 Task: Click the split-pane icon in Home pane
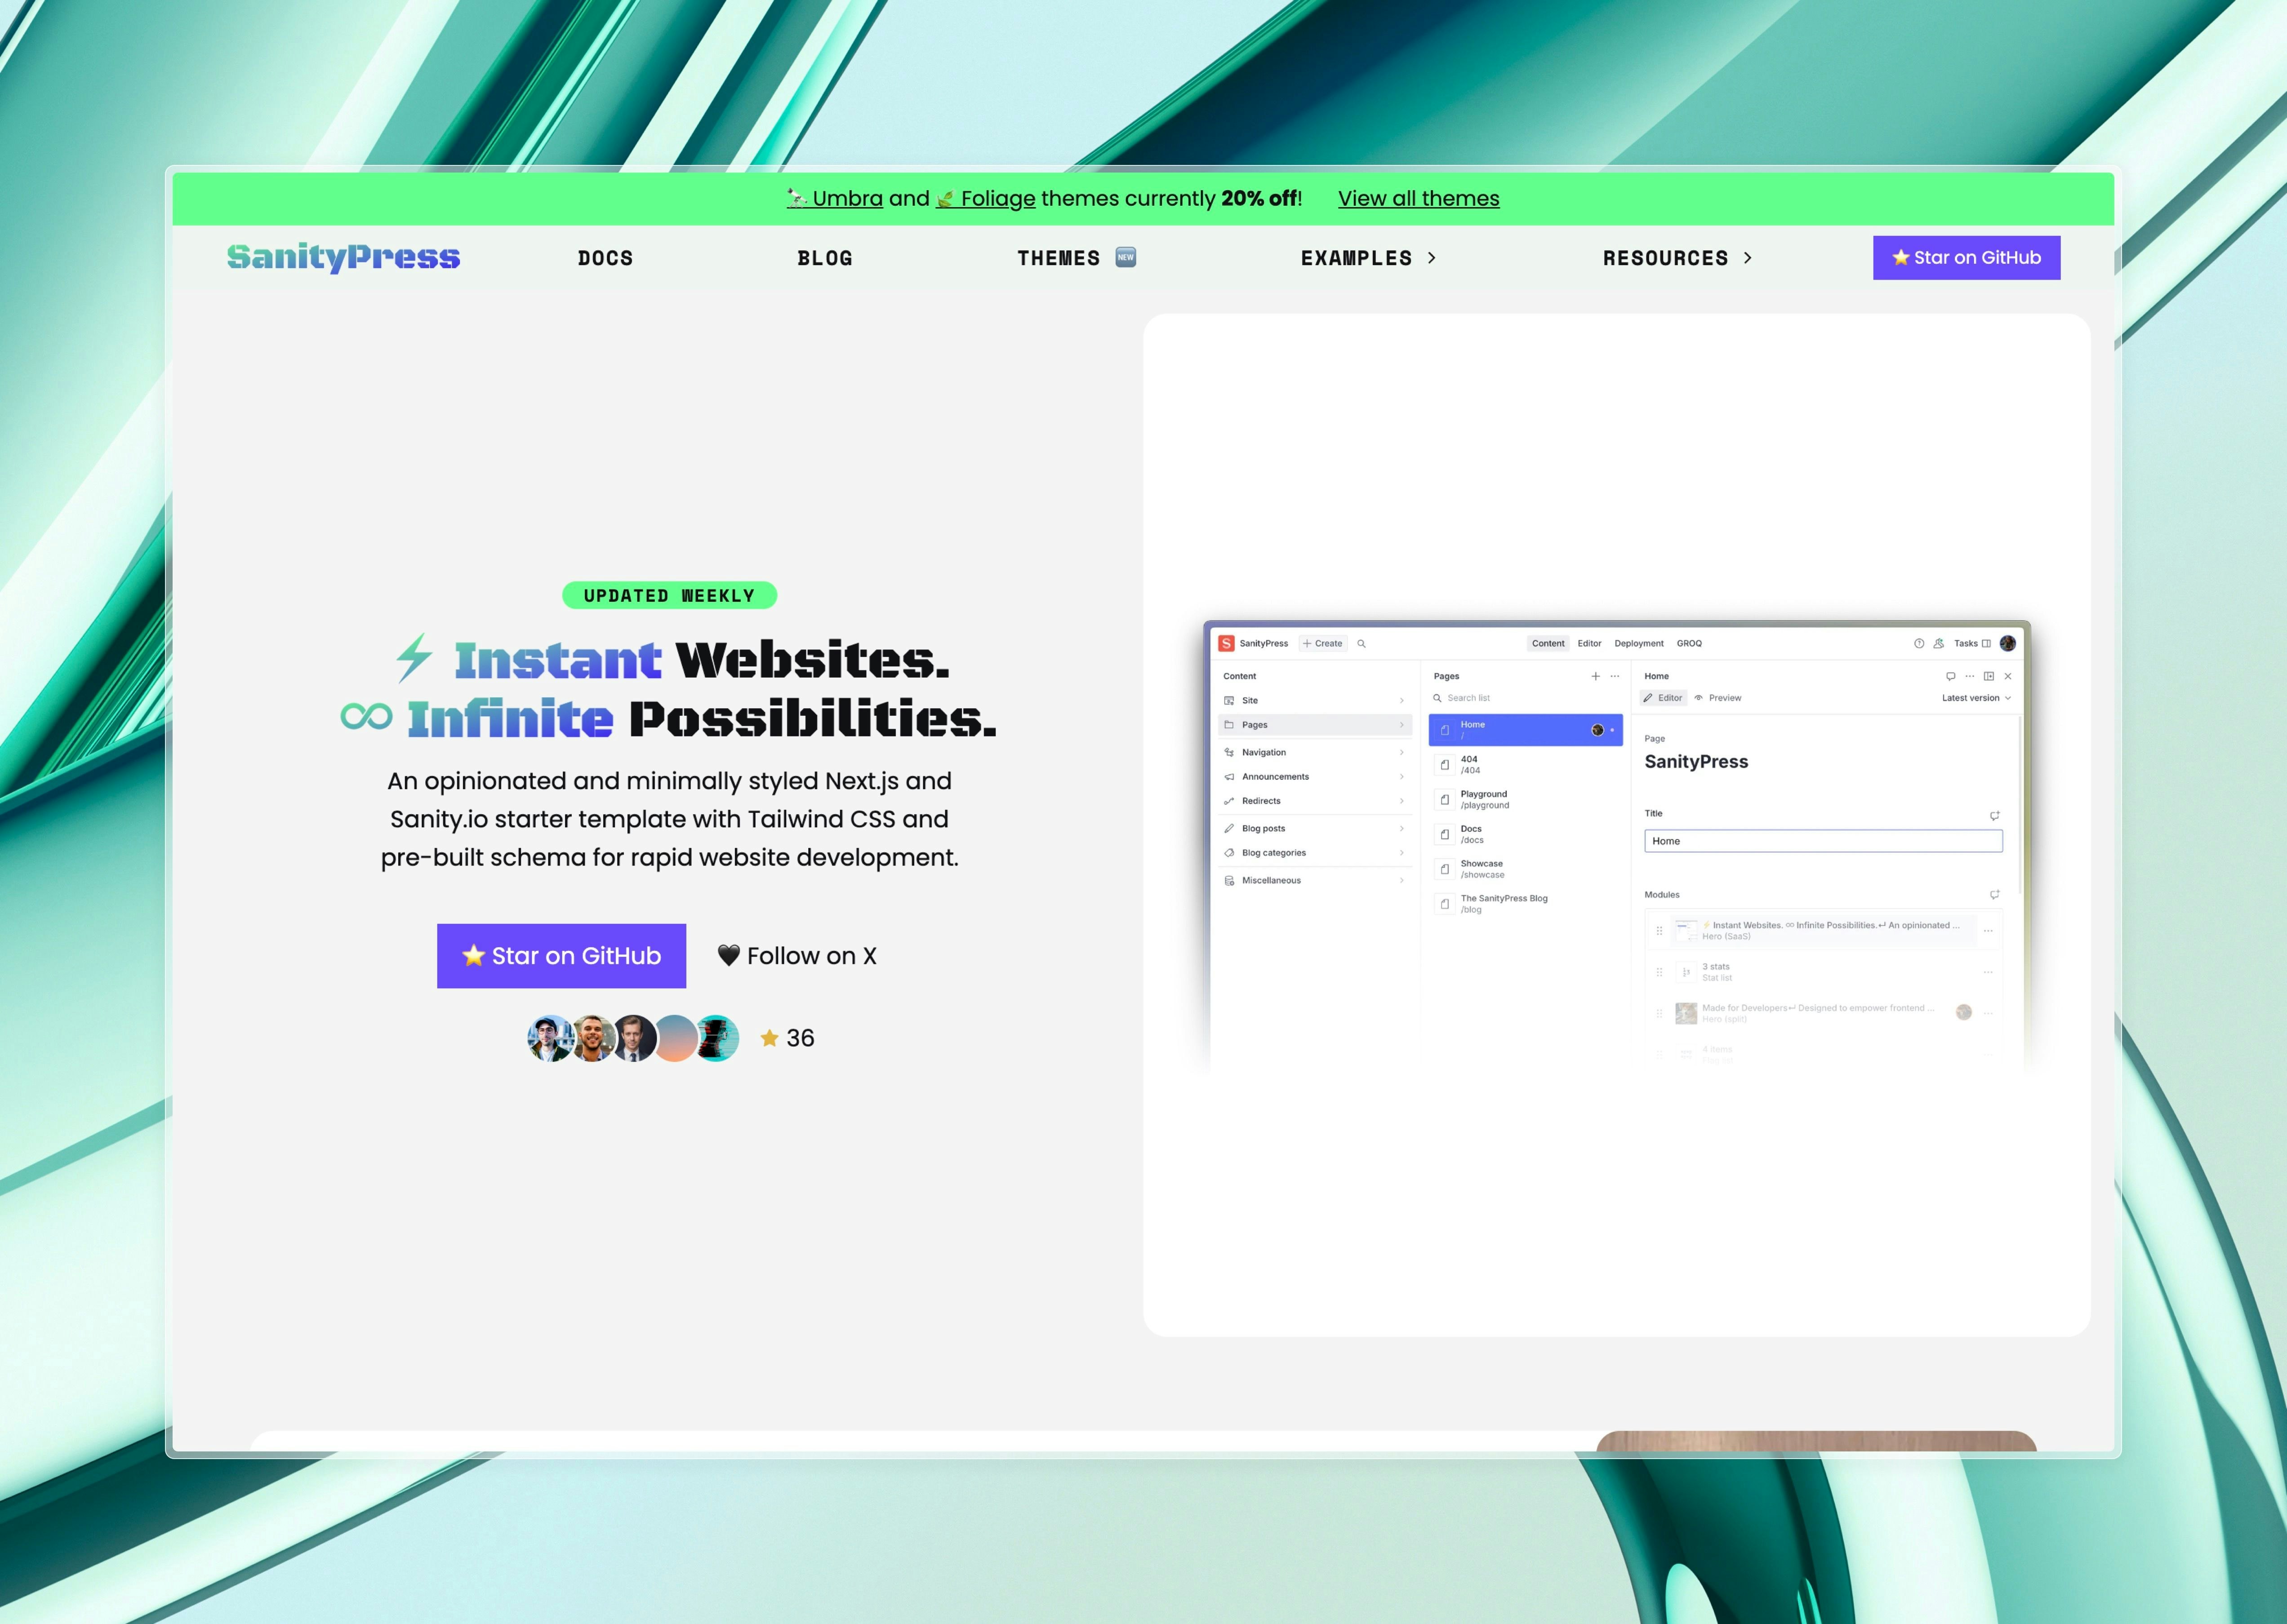pos(1988,676)
